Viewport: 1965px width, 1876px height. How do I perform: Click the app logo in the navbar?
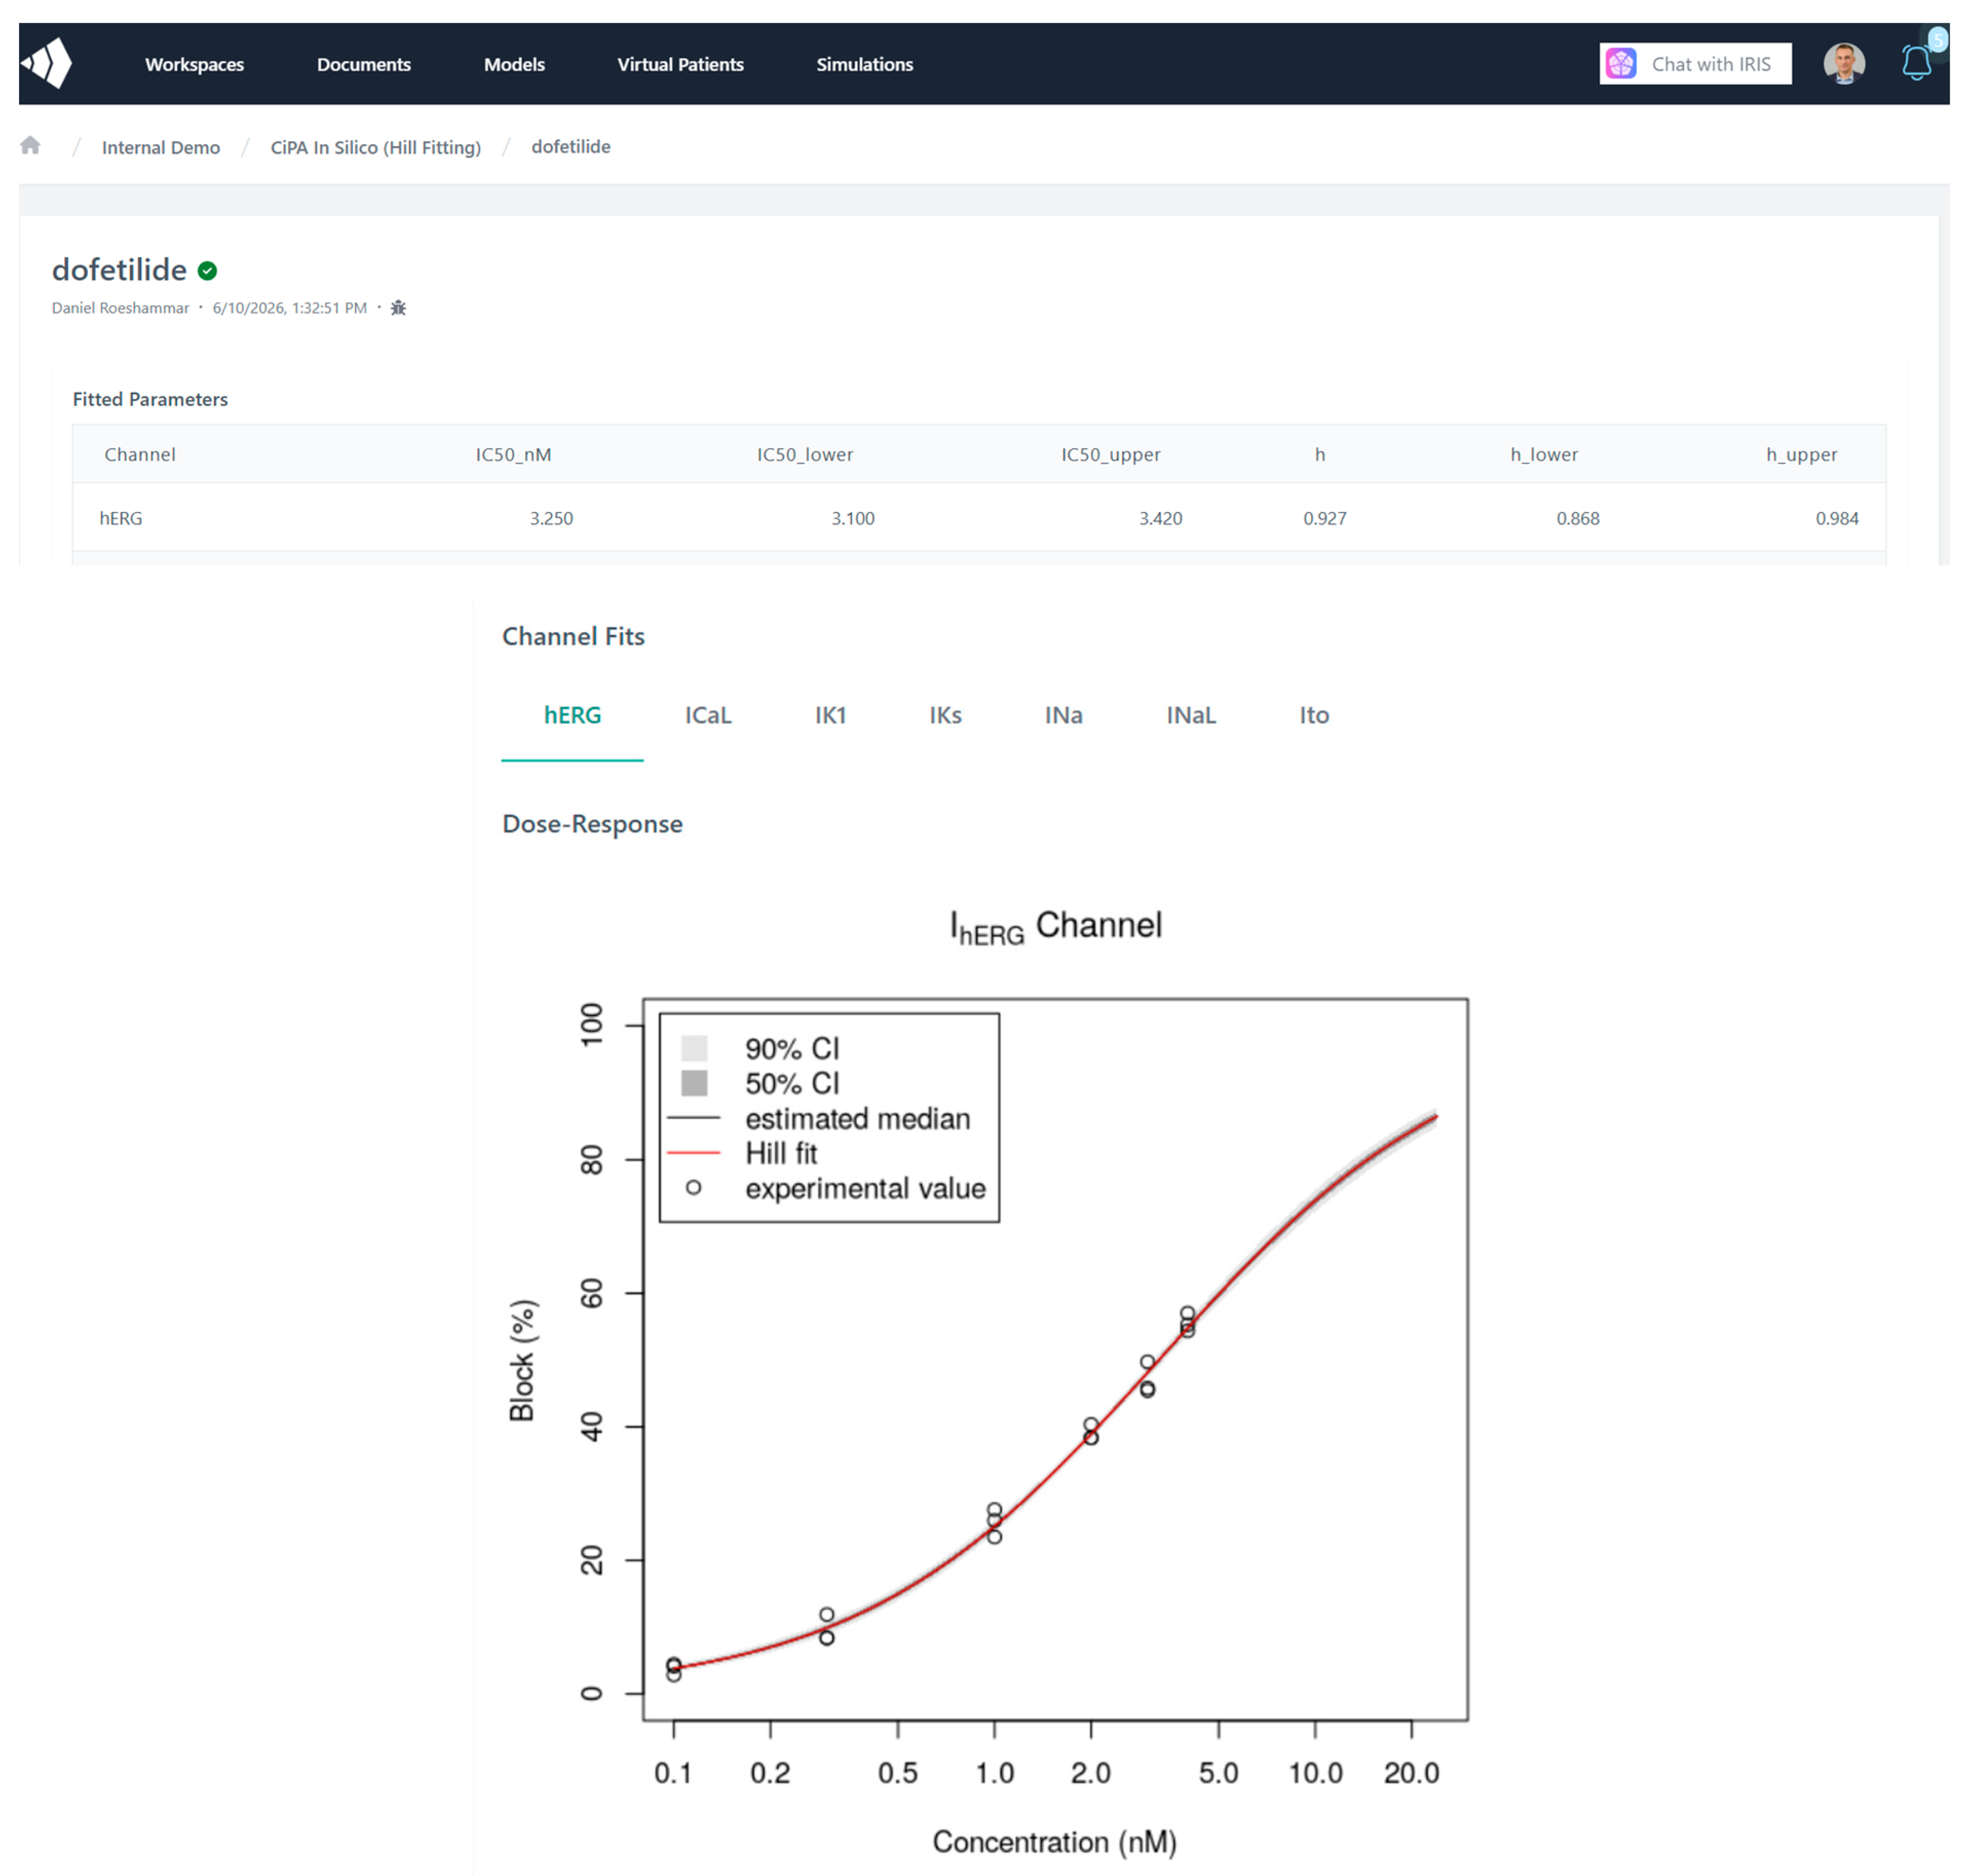tap(47, 63)
